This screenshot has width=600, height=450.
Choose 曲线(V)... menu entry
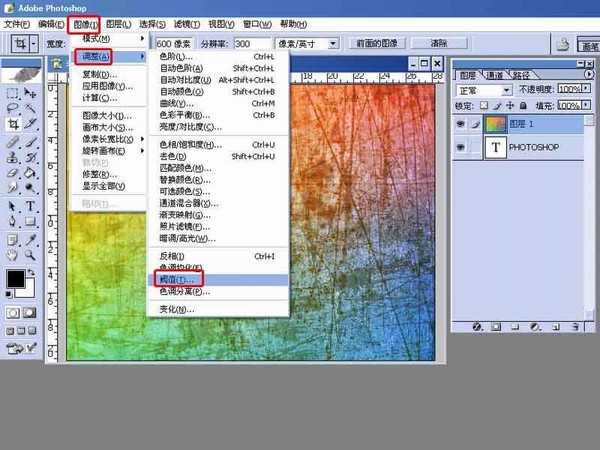click(218, 104)
